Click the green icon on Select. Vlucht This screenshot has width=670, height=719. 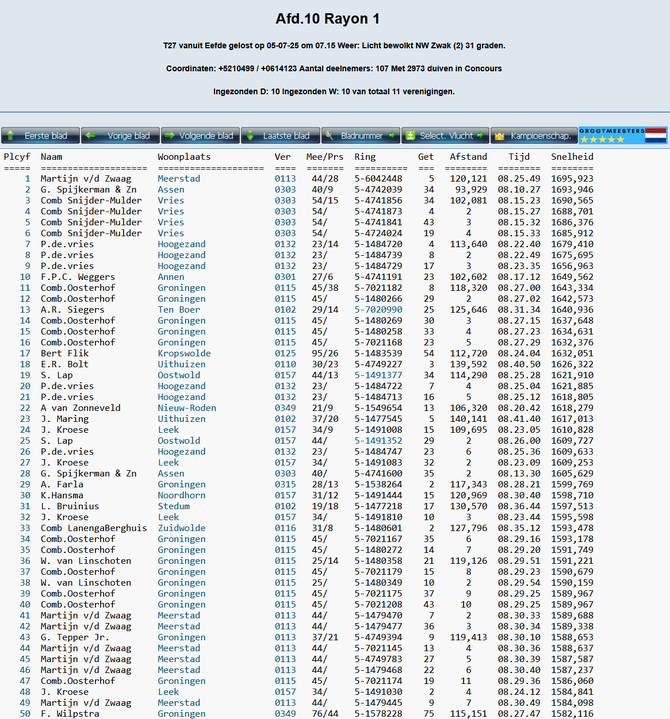pyautogui.click(x=410, y=136)
